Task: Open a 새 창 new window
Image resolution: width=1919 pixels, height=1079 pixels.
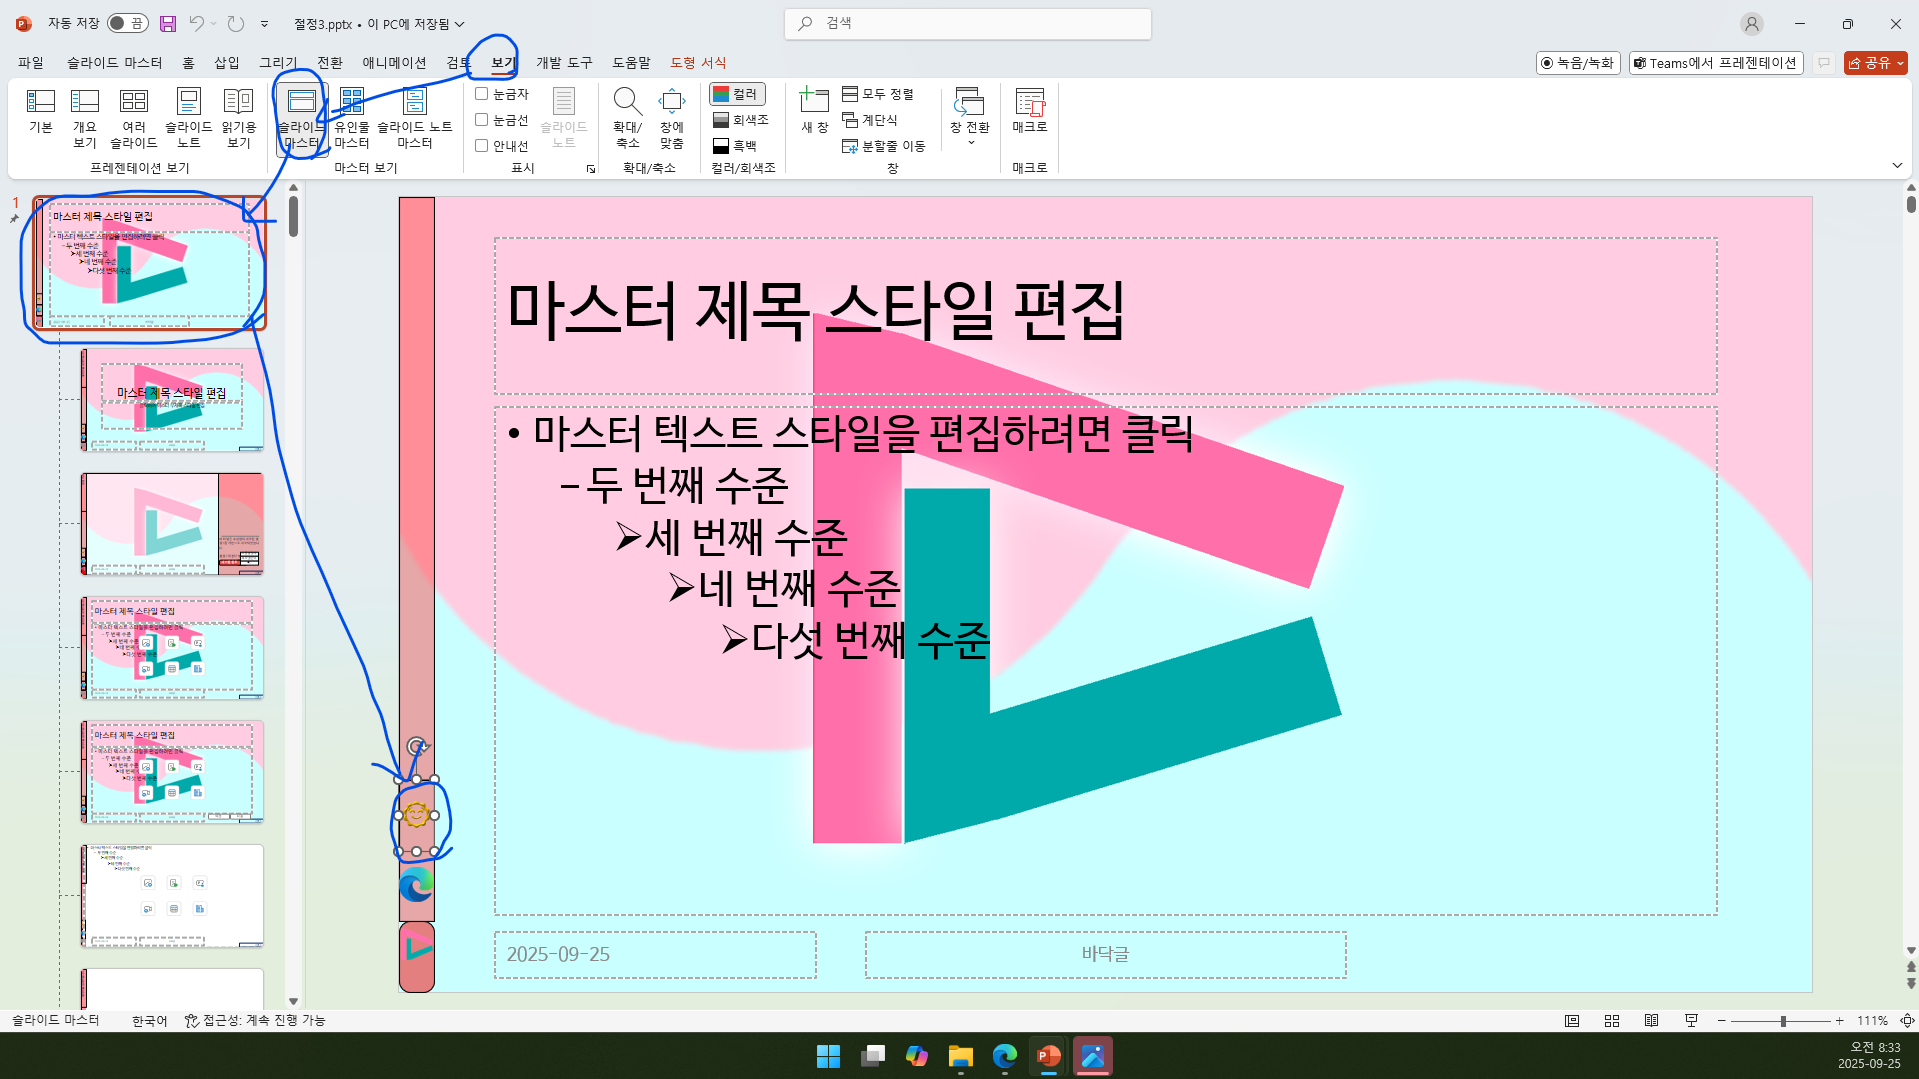Action: click(x=813, y=113)
